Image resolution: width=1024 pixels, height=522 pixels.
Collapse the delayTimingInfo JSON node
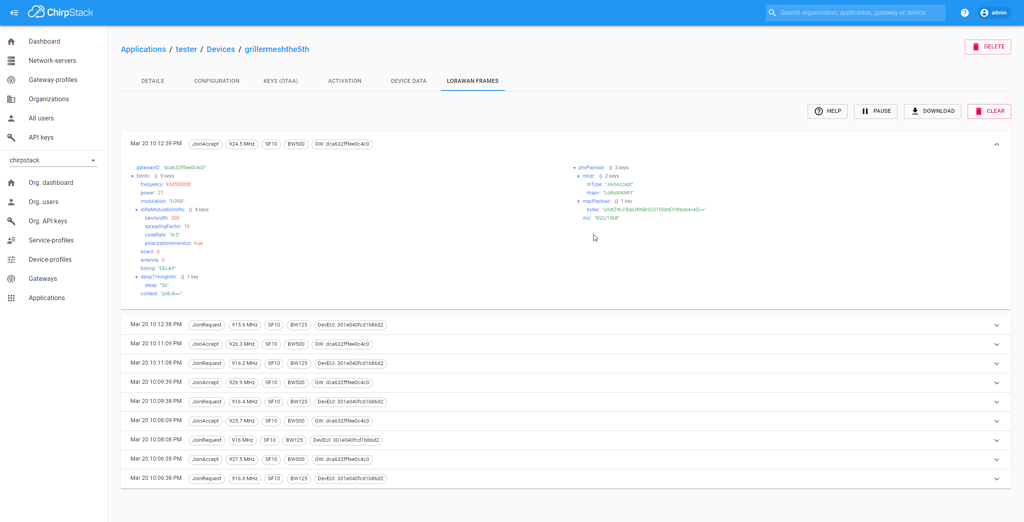136,277
